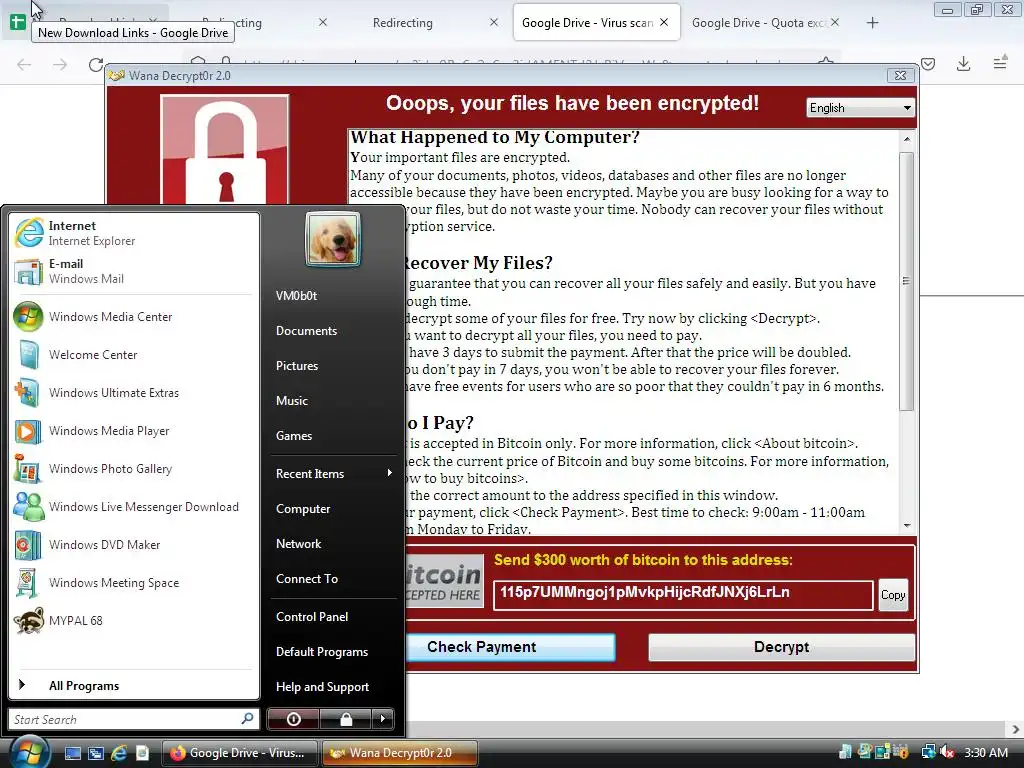Screen dimensions: 1024x768
Task: Open Default Programs
Action: (333, 652)
